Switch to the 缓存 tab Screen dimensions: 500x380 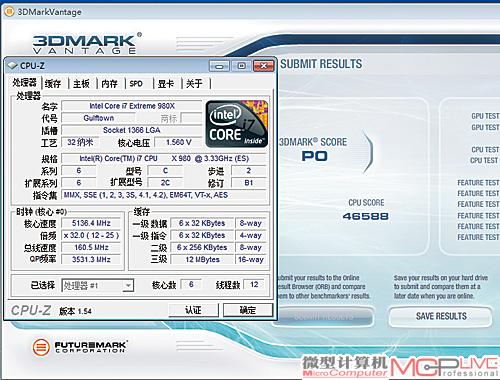tap(53, 84)
